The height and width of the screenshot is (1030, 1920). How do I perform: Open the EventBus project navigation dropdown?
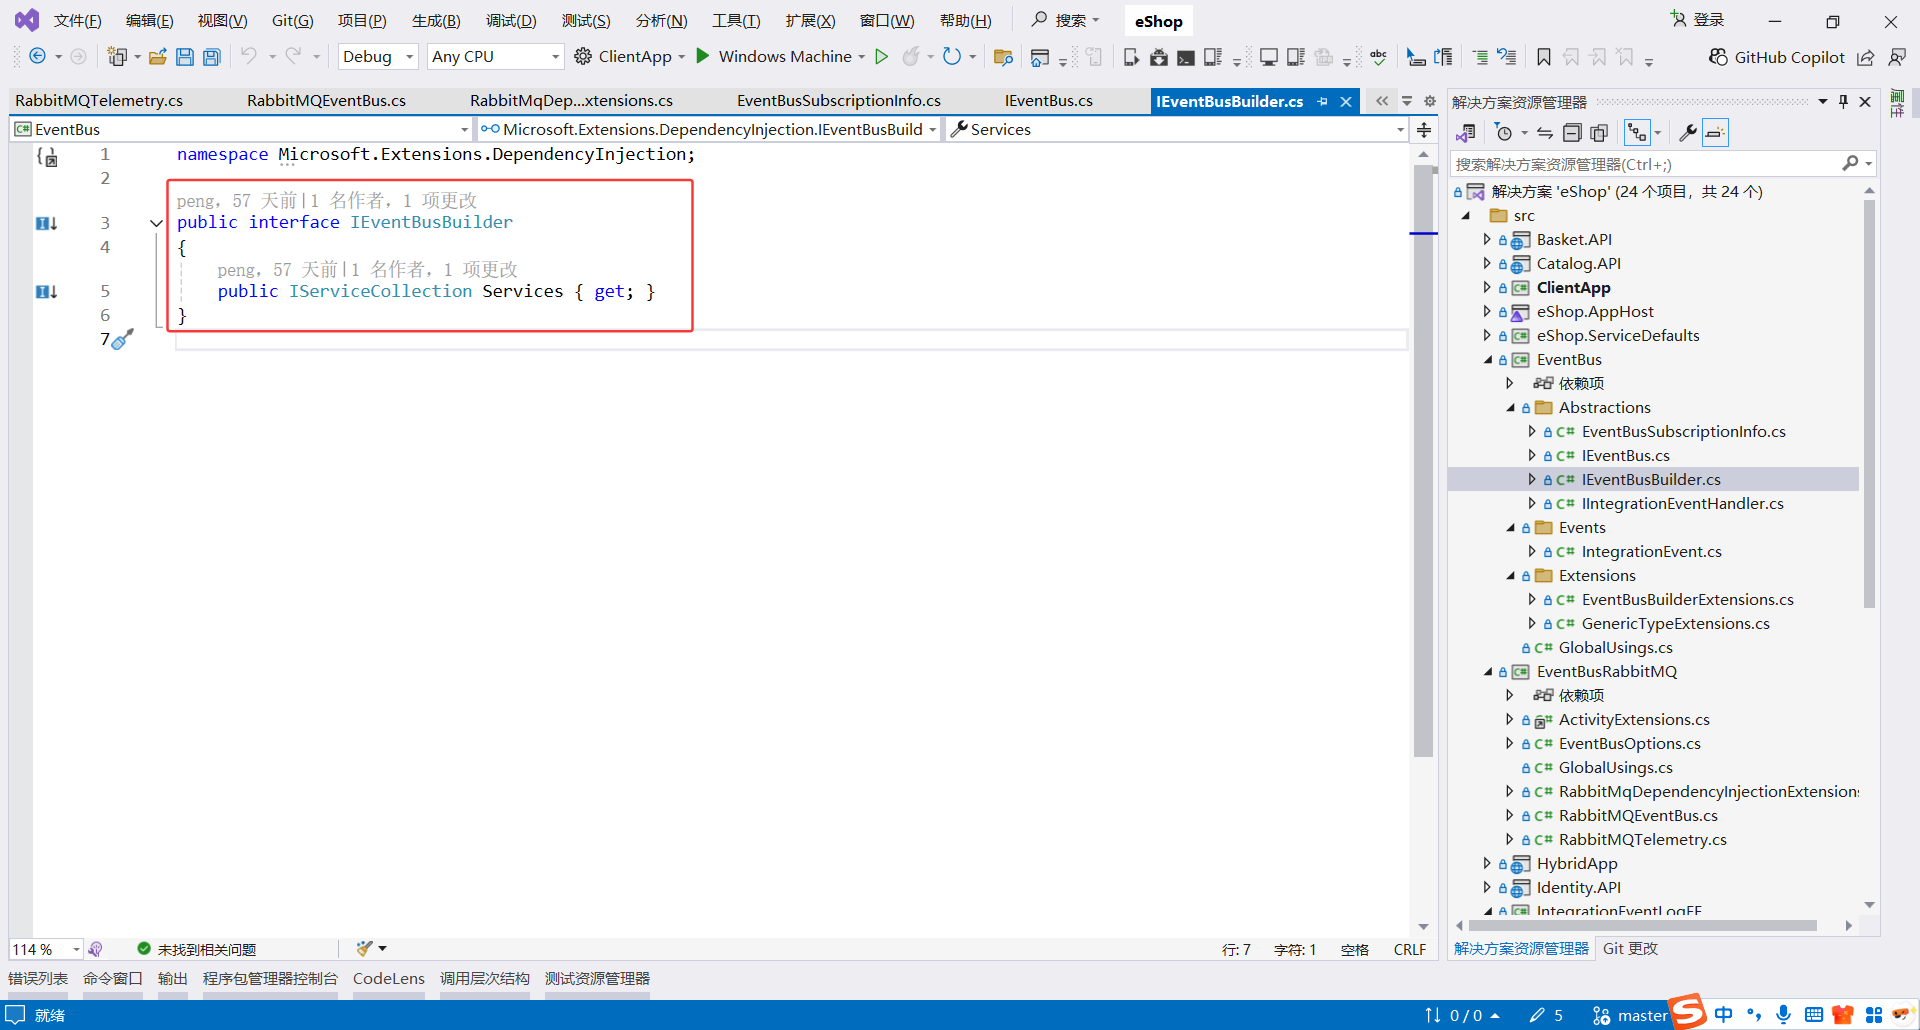pyautogui.click(x=241, y=129)
